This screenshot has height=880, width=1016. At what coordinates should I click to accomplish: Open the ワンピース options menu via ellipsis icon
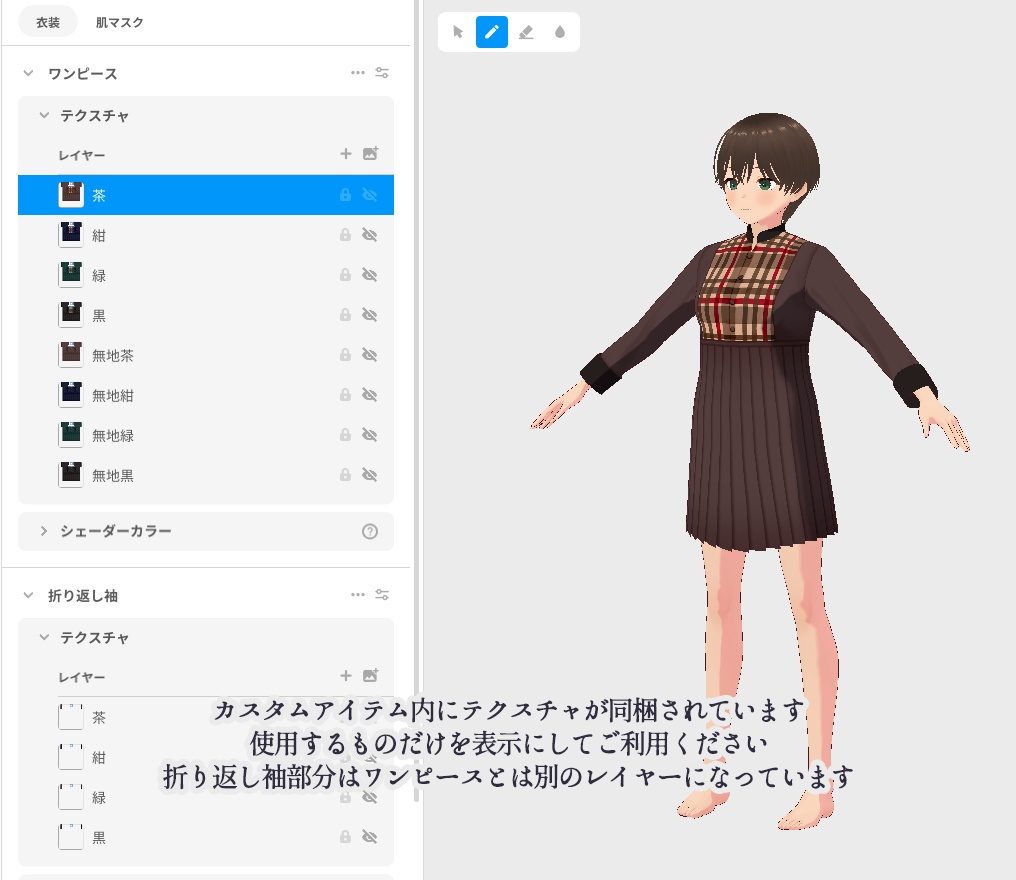[358, 73]
